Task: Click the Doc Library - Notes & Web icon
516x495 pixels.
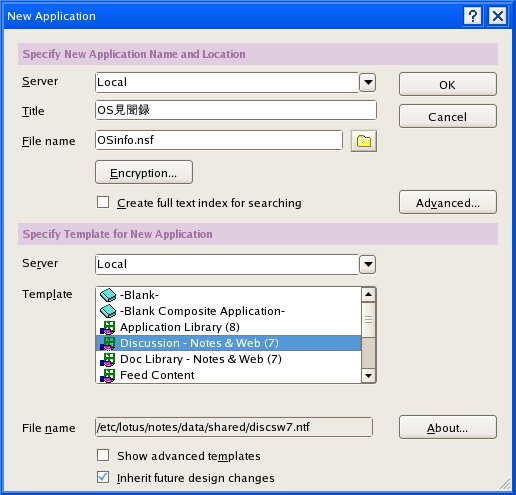Action: 108,359
